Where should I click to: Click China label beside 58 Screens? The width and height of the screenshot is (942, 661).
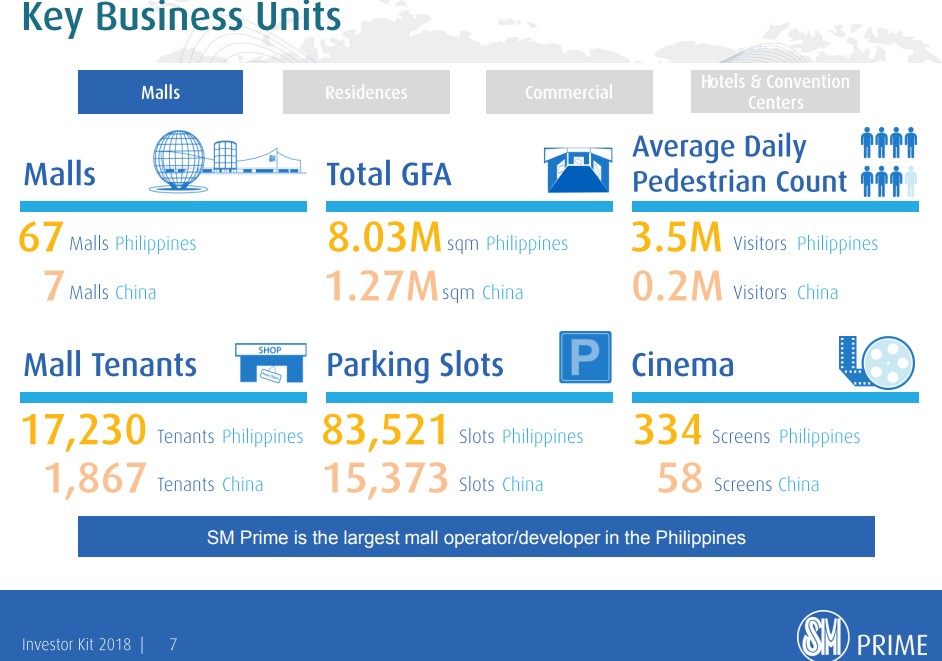[798, 484]
